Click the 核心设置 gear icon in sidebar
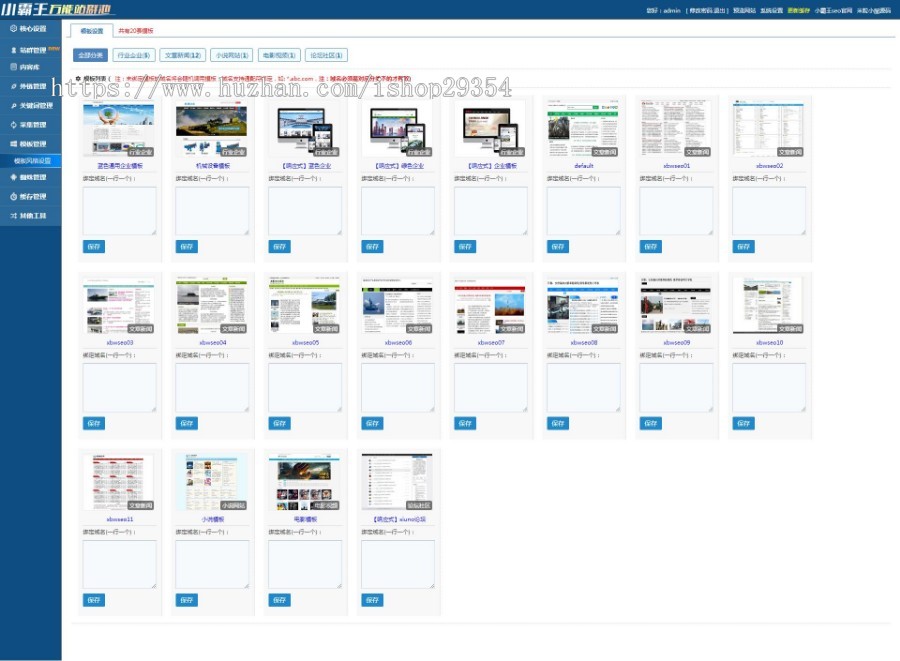The image size is (900, 661). coord(13,28)
